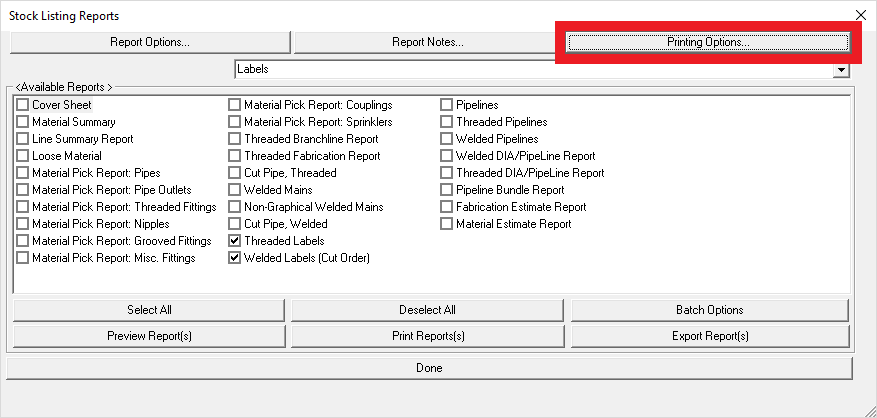The height and width of the screenshot is (418, 877).
Task: Check Material Pick Report: Couplings
Action: [x=234, y=105]
